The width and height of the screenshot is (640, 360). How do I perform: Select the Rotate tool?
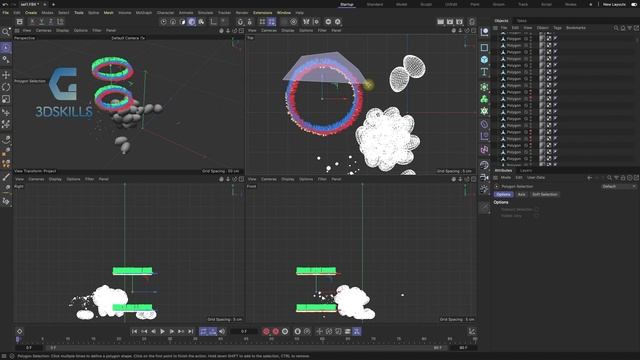(x=6, y=87)
